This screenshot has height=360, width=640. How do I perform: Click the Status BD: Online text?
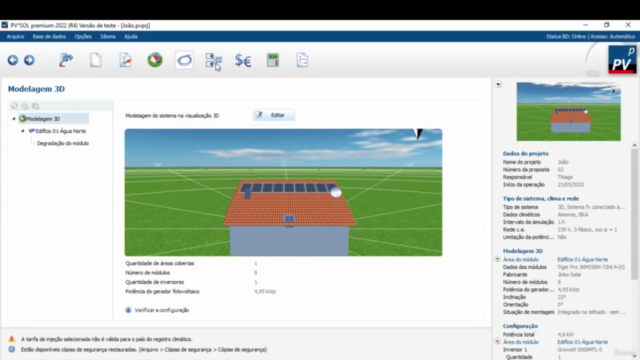566,36
